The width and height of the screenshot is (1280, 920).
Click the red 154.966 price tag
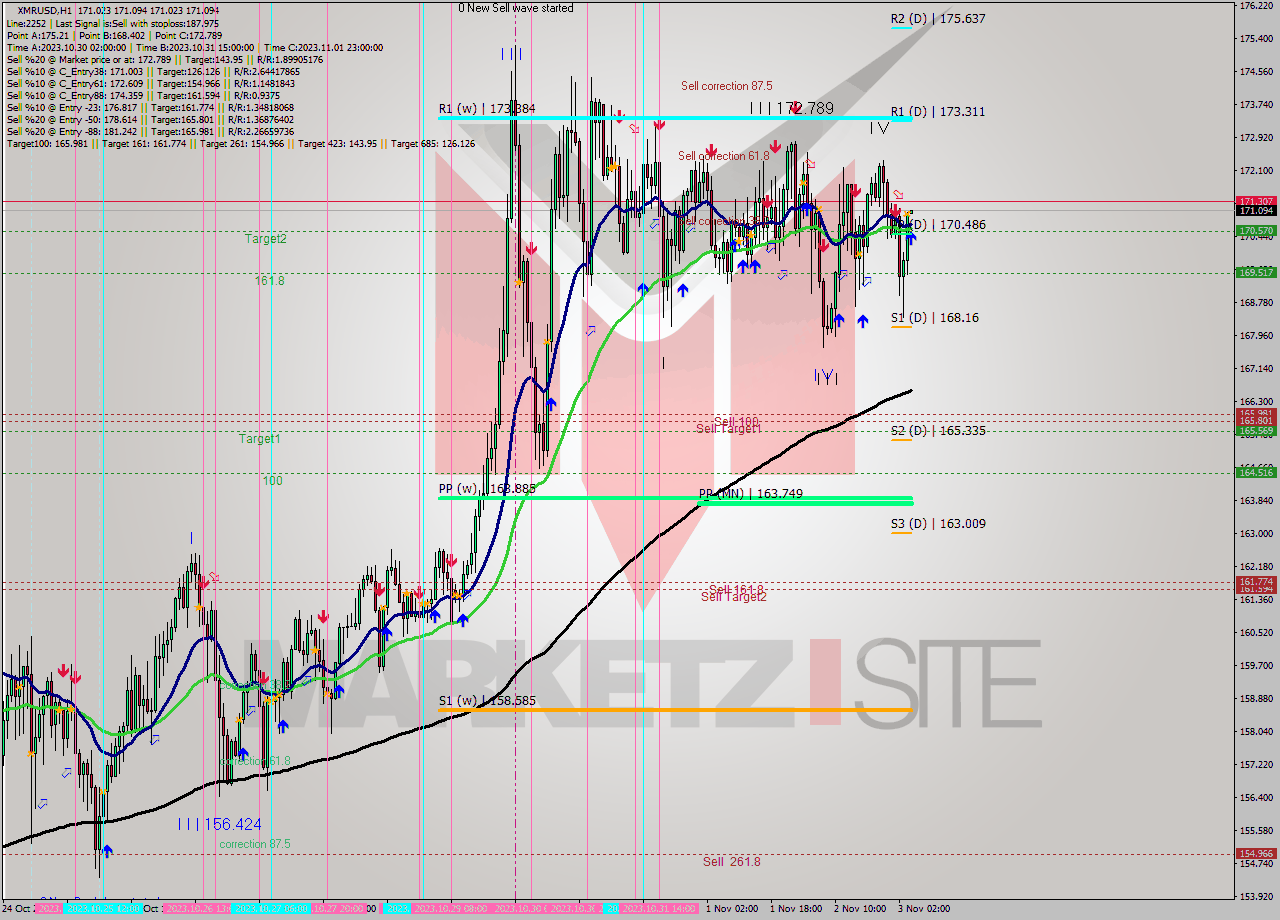point(1256,854)
